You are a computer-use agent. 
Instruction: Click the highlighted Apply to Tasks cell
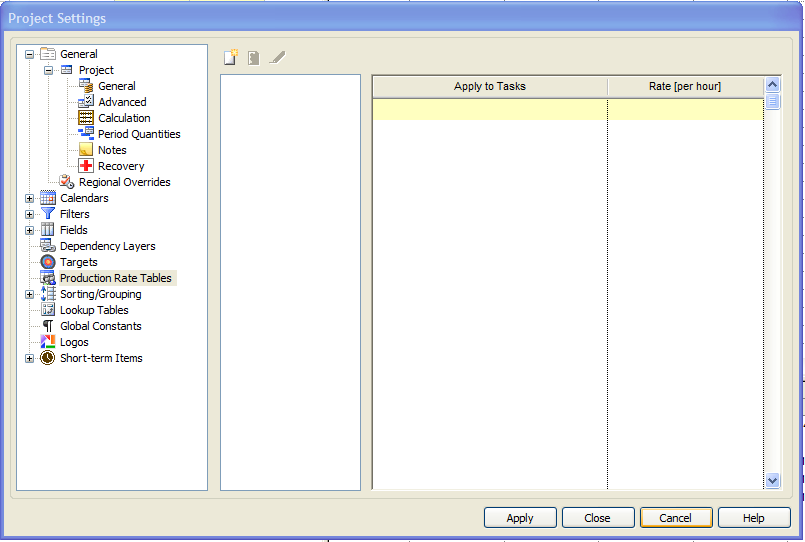coord(489,109)
